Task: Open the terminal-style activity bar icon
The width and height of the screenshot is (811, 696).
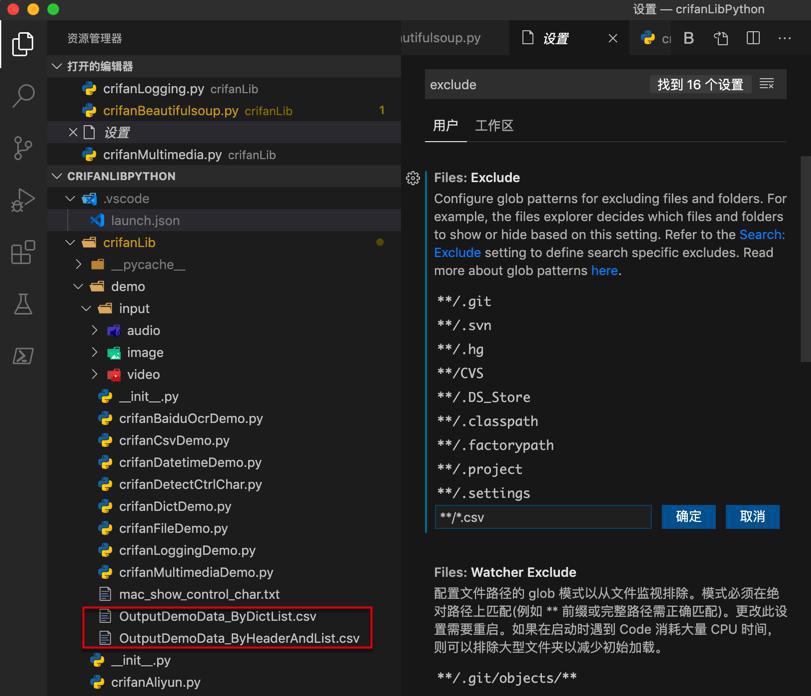Action: (23, 356)
